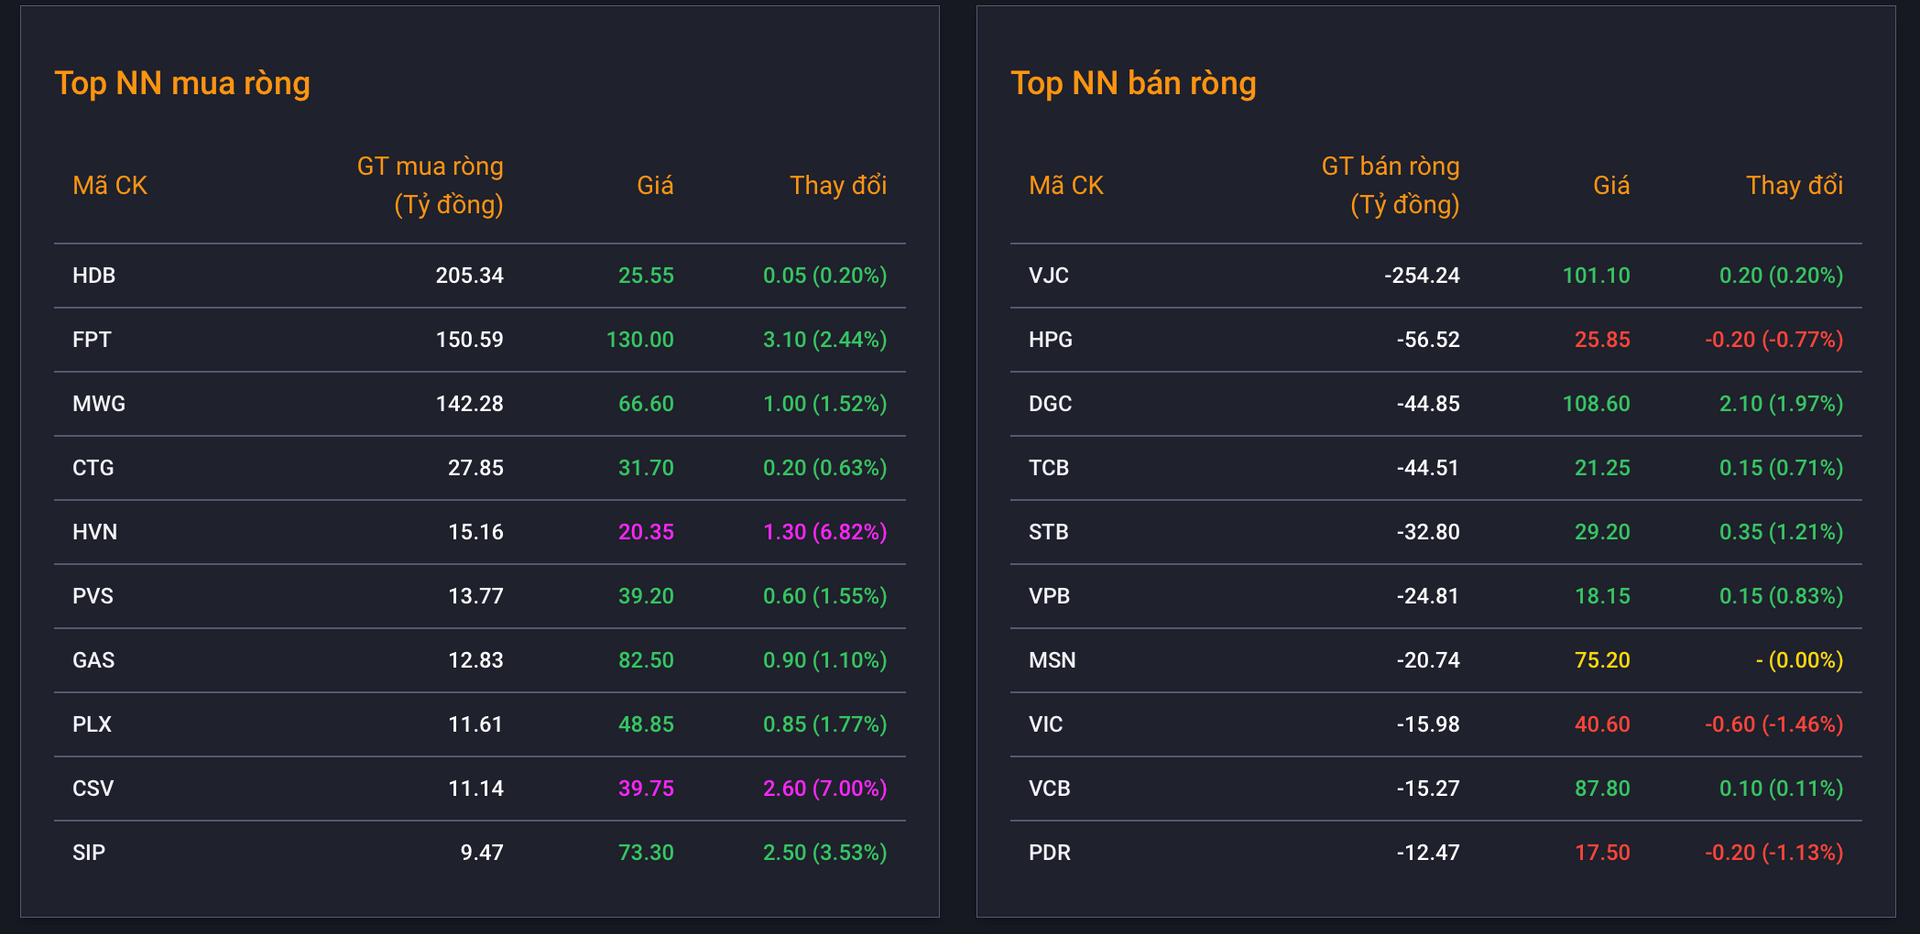The height and width of the screenshot is (934, 1920).
Task: Click FPT price "130.00"
Action: click(640, 339)
